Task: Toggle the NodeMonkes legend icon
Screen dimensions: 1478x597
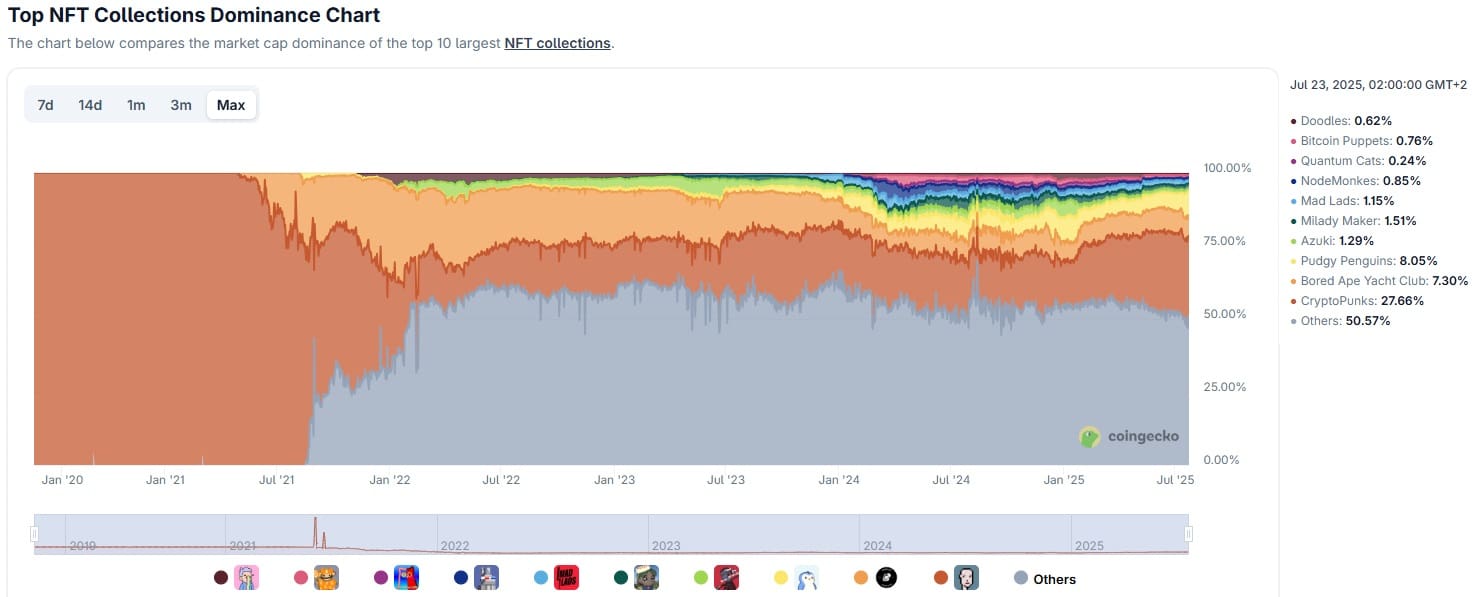Action: 487,578
